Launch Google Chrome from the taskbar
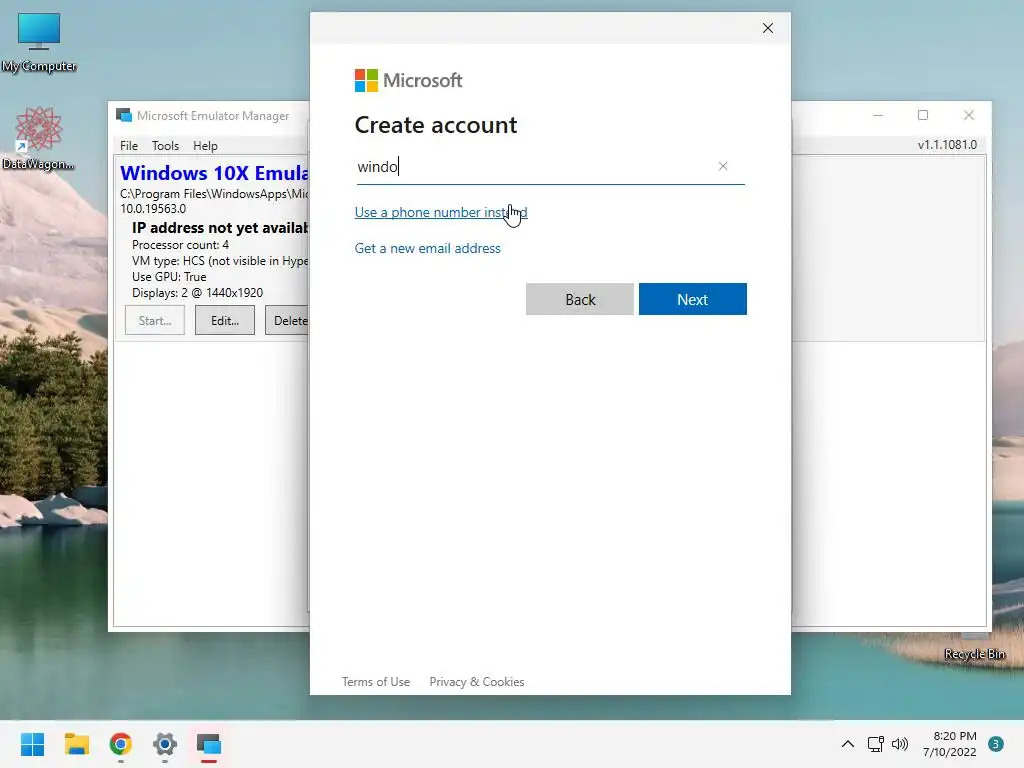This screenshot has width=1024, height=768. click(x=121, y=744)
